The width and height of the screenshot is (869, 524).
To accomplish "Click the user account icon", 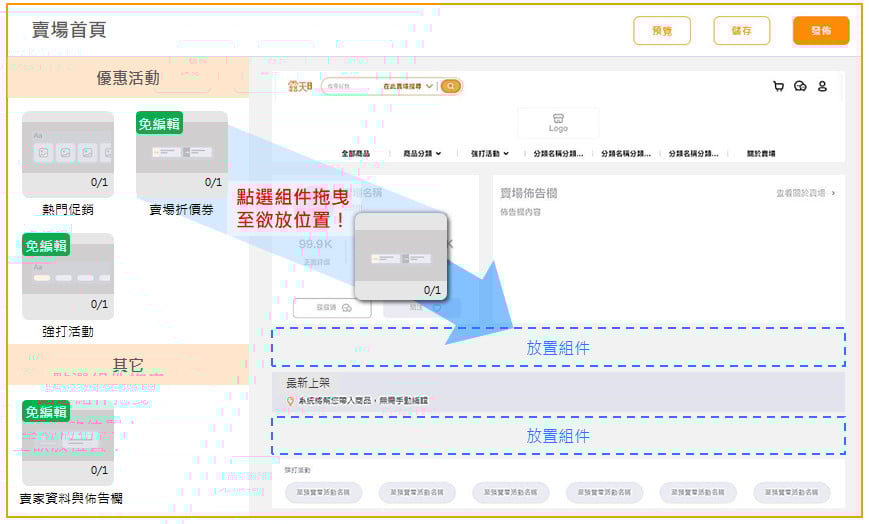I will click(x=822, y=87).
